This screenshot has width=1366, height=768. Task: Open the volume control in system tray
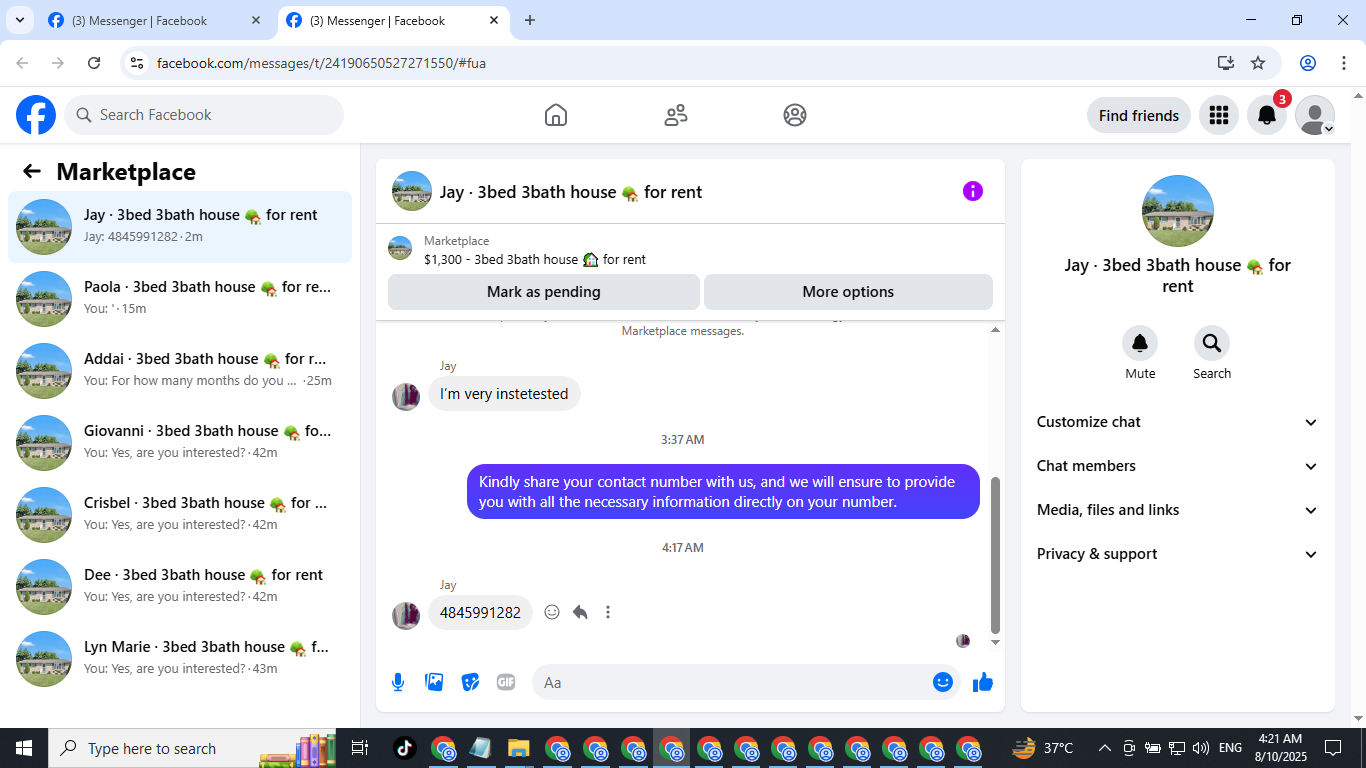[1201, 748]
